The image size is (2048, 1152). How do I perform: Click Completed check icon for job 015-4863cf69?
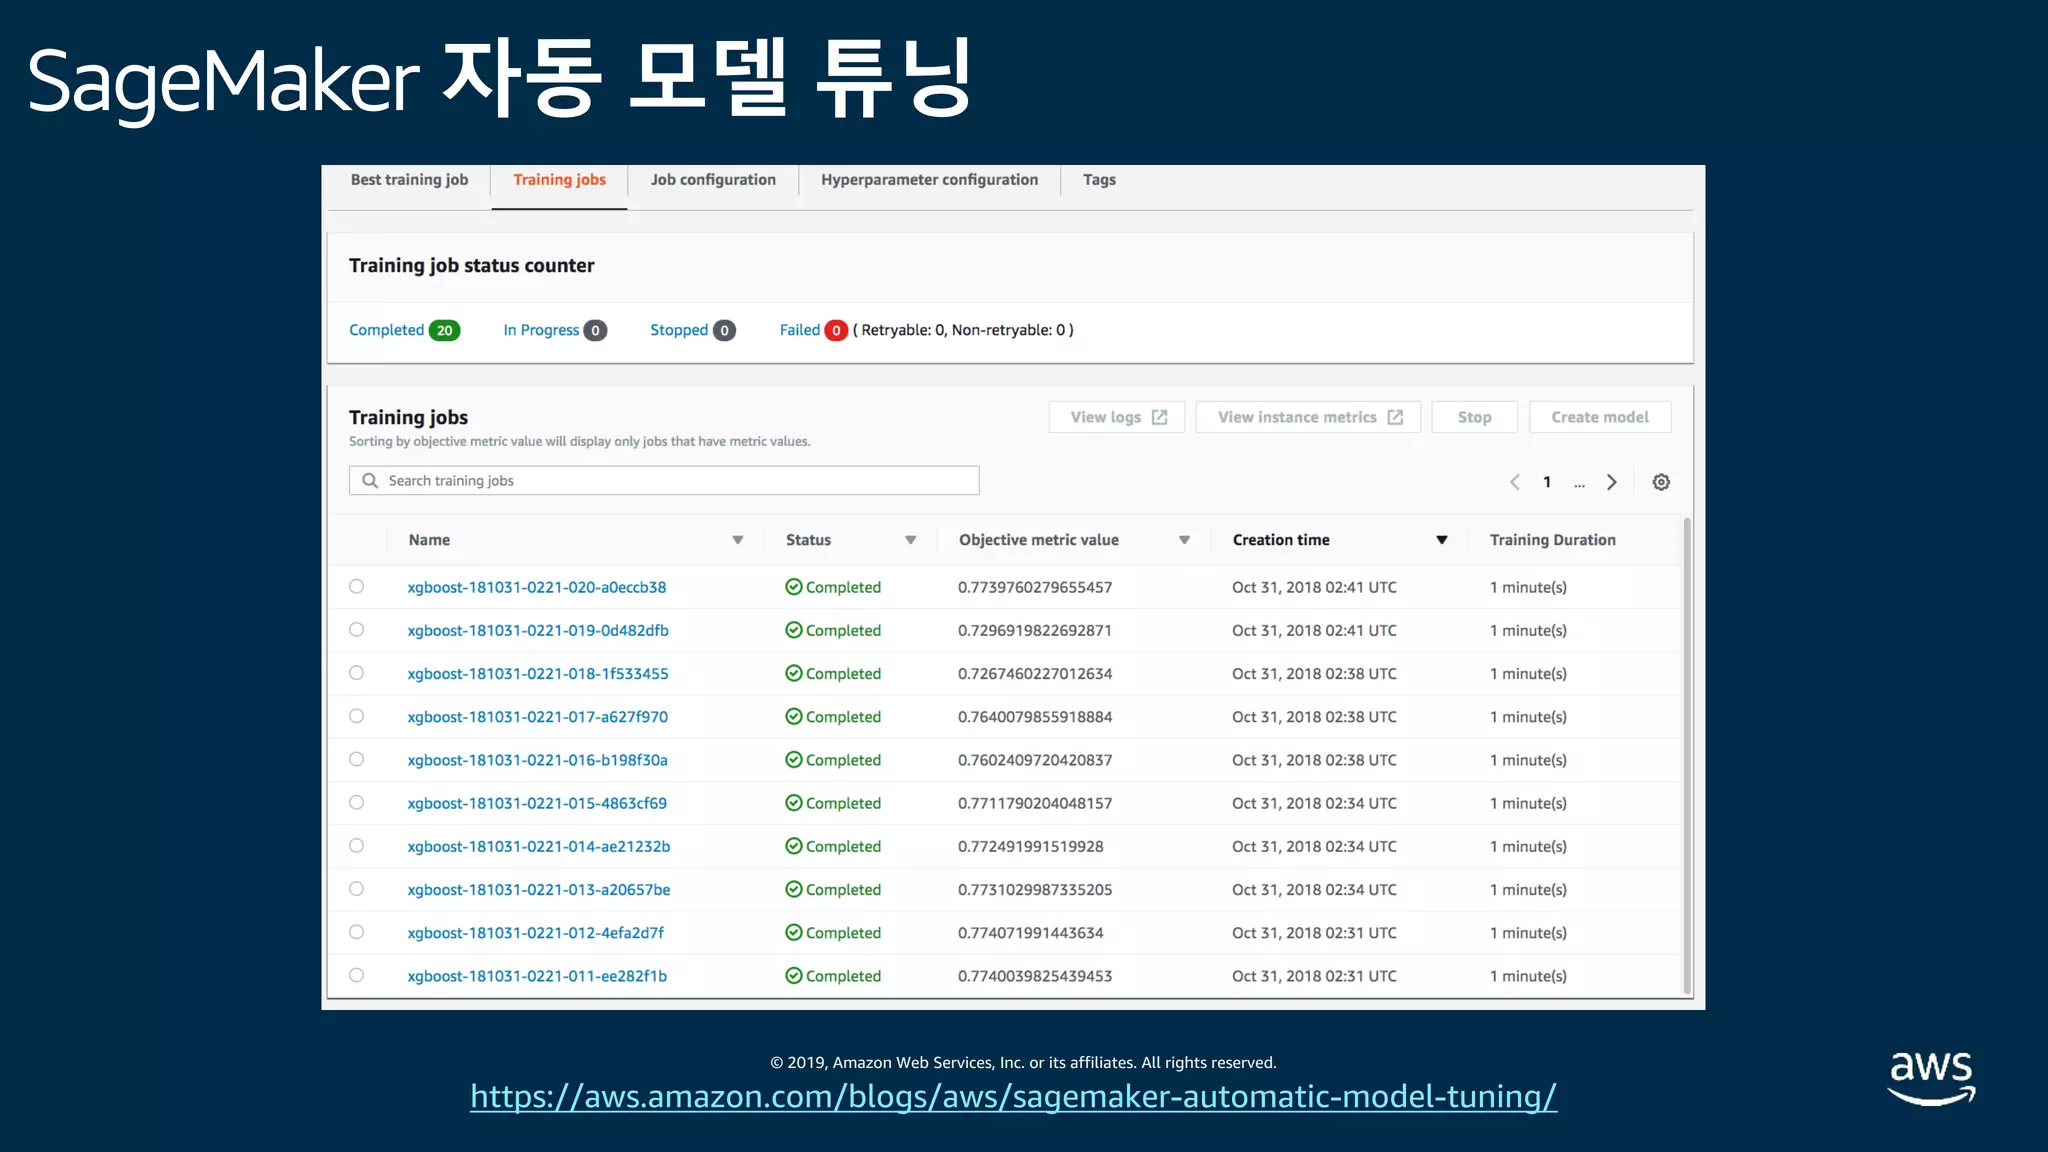(x=793, y=803)
